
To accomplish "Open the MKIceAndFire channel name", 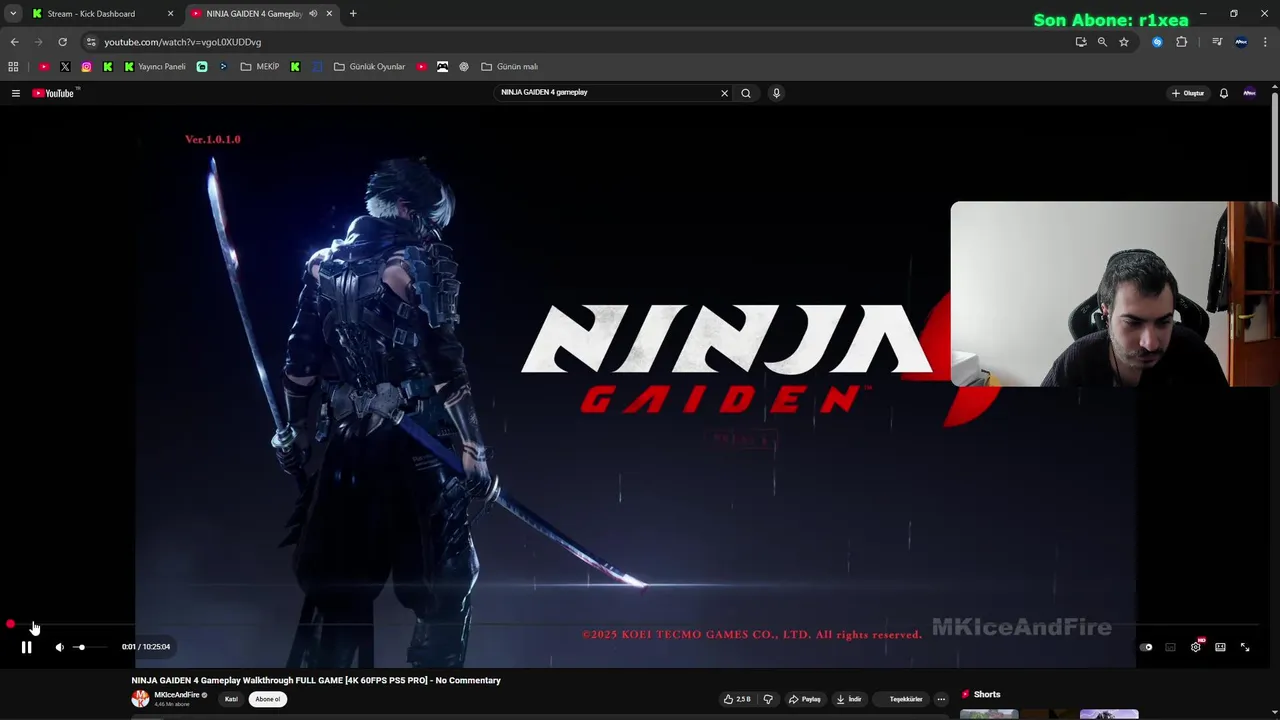I will [x=177, y=695].
